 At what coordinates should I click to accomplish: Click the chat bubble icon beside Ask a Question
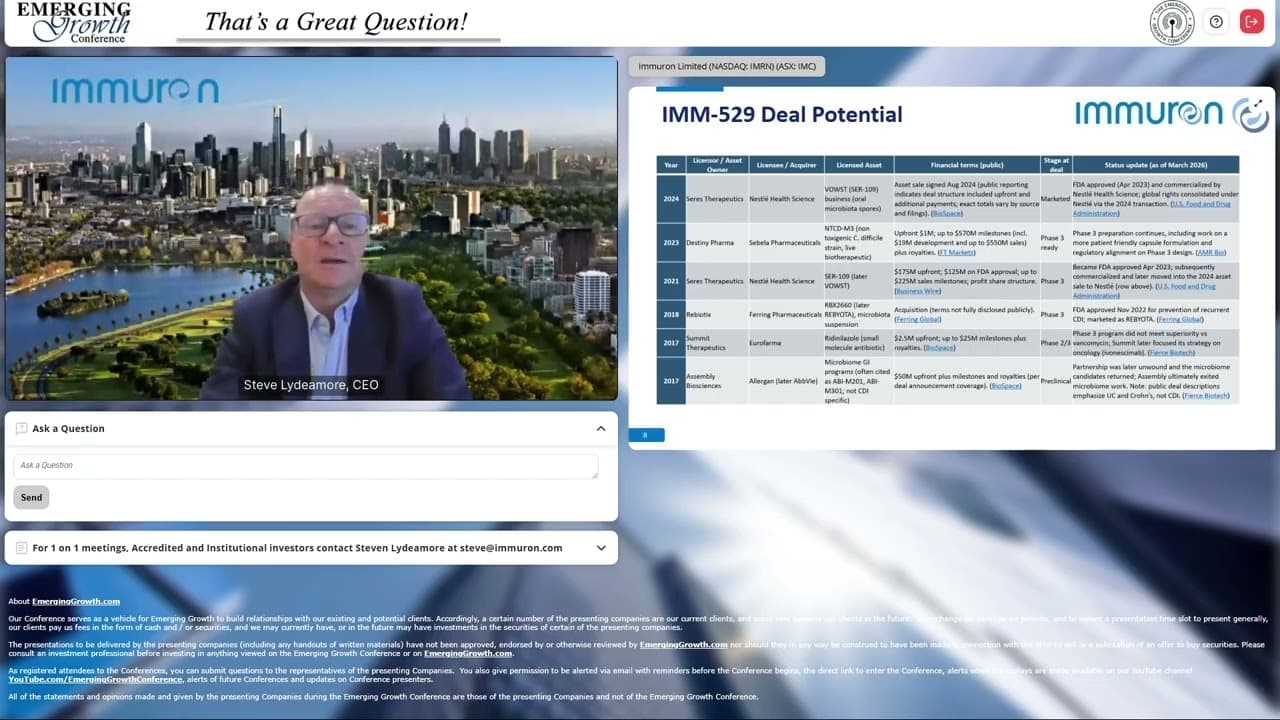tap(22, 428)
